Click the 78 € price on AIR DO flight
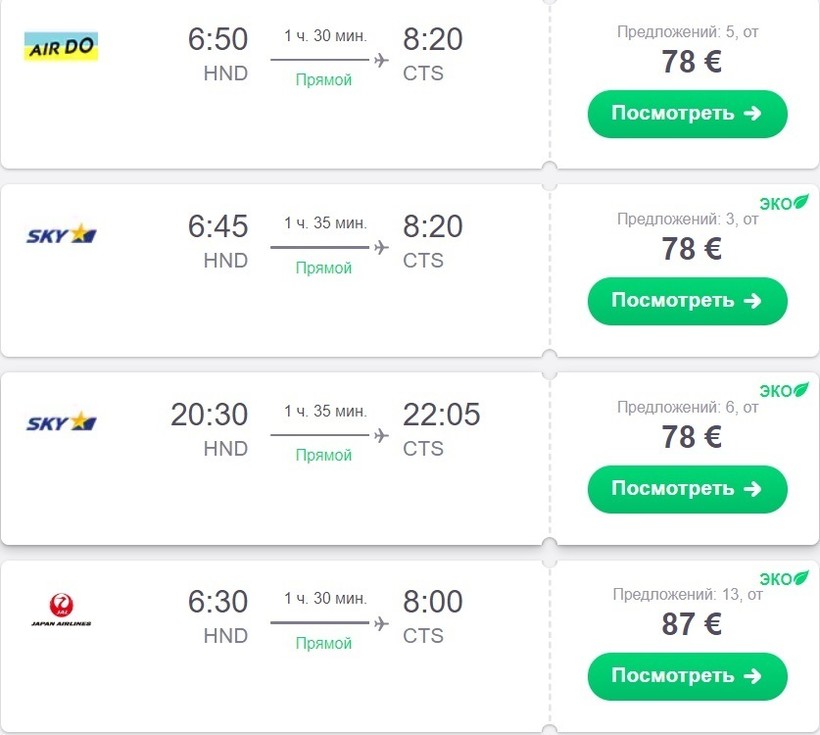 pos(691,61)
